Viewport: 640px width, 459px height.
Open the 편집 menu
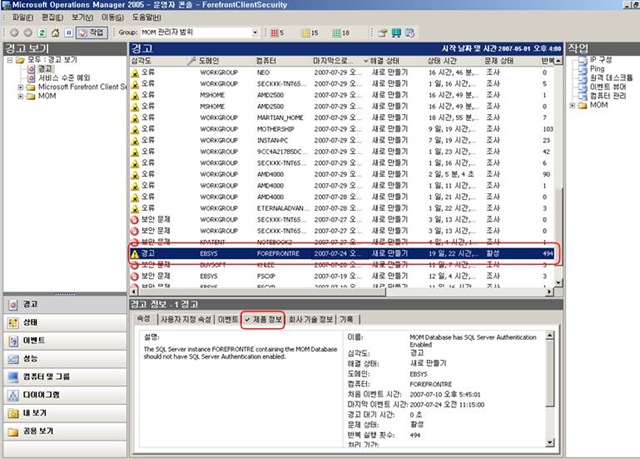click(x=52, y=18)
